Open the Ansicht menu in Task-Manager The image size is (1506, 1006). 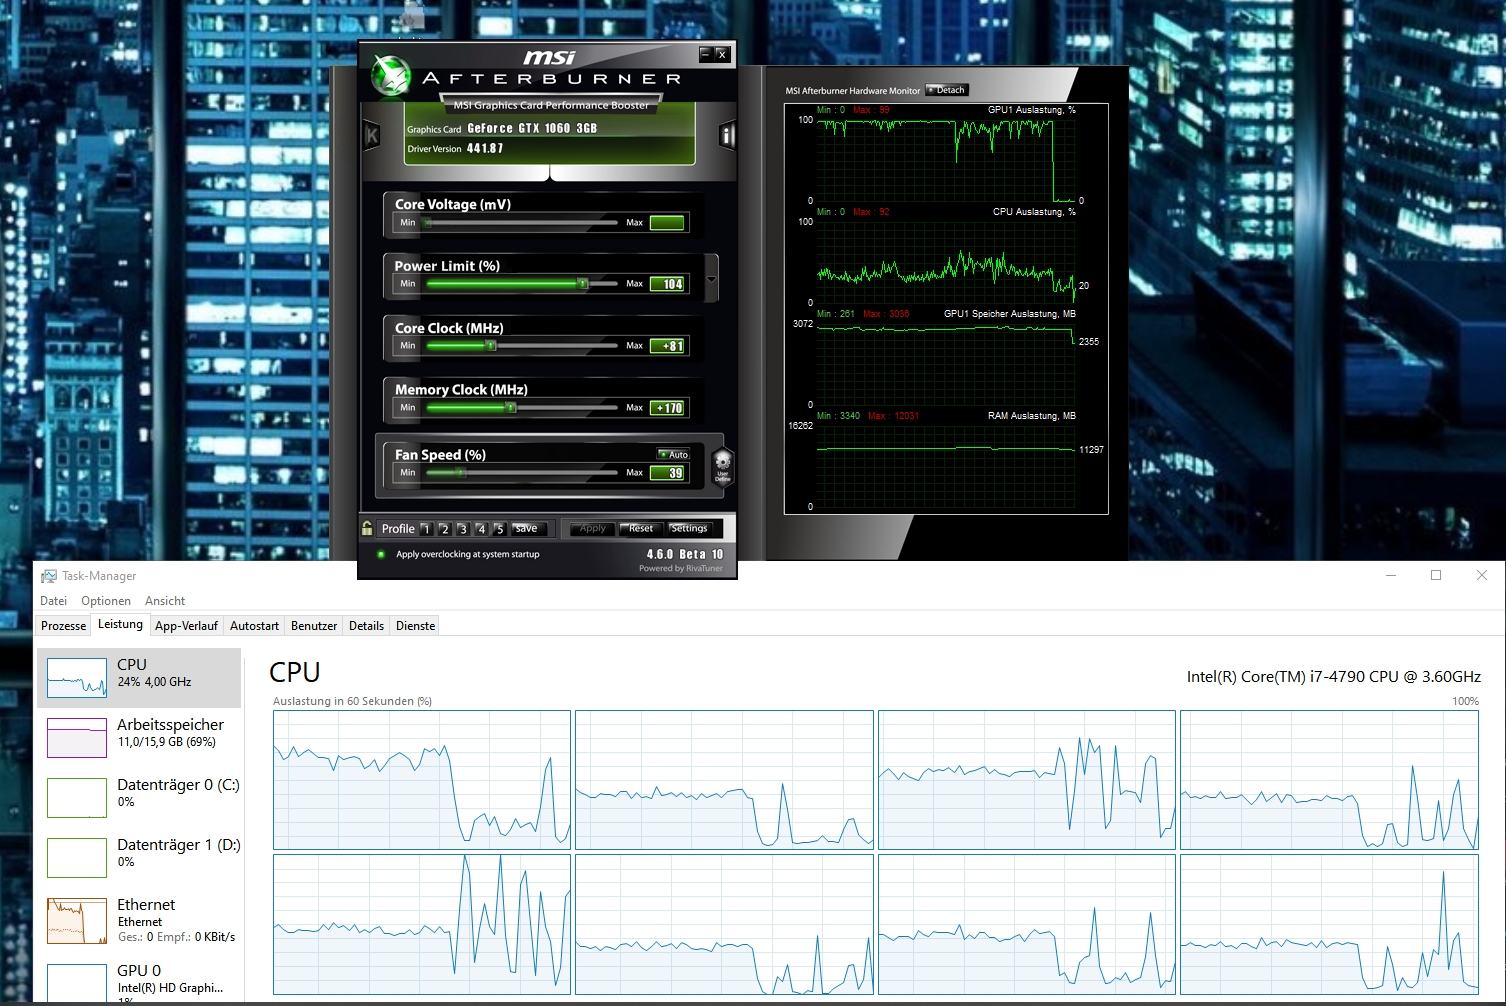click(x=165, y=601)
